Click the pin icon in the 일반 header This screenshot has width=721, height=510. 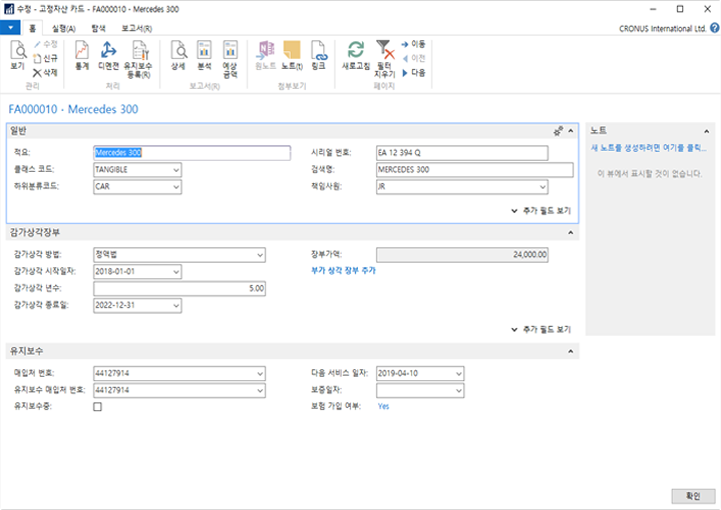point(558,131)
